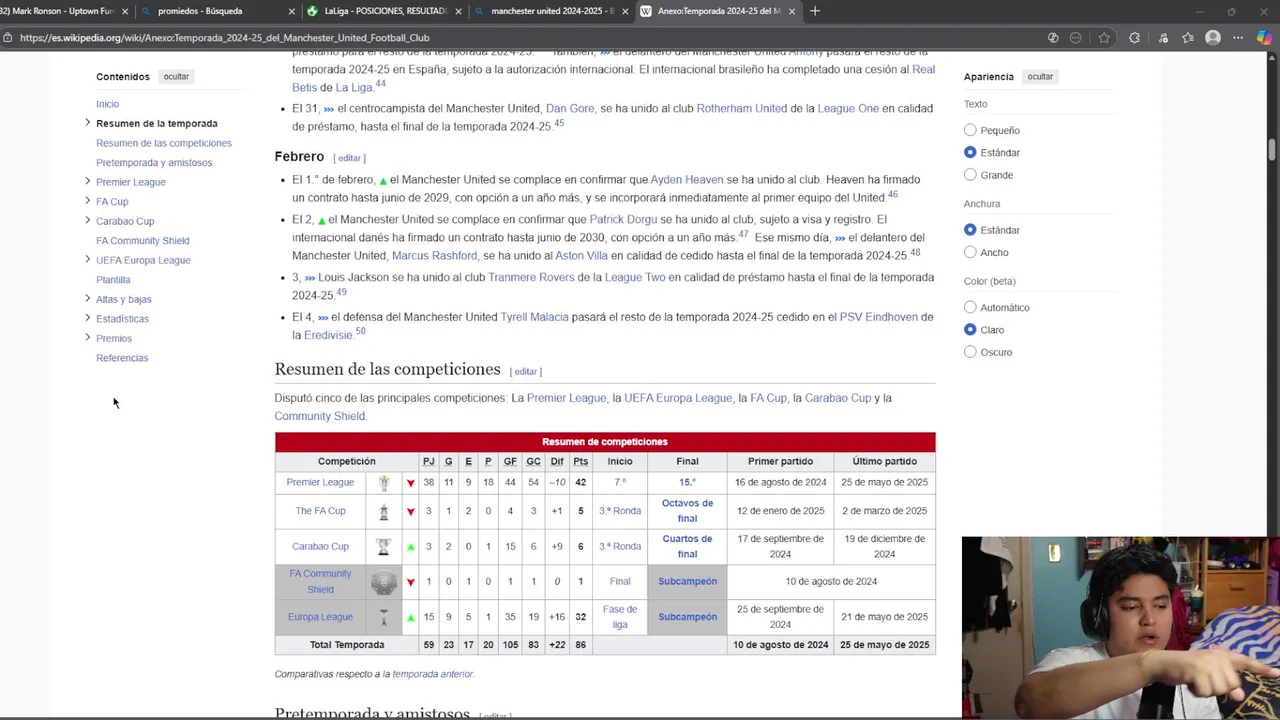Click the page vertical scrollbar thumb
Screen dimensions: 1280x720
tap(1273, 150)
